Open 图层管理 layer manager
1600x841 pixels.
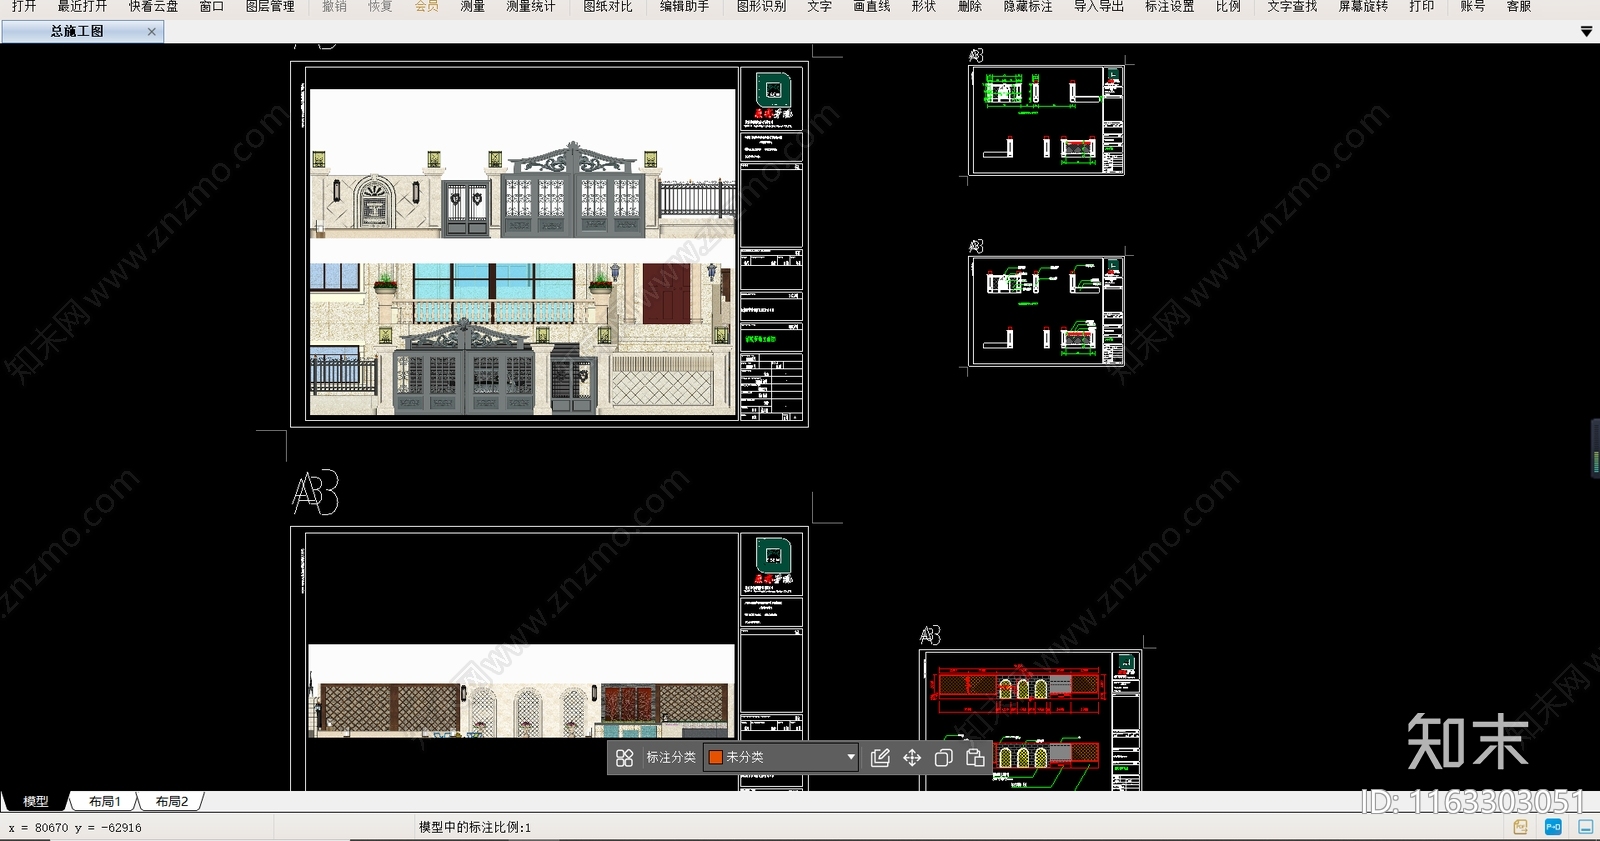point(270,7)
